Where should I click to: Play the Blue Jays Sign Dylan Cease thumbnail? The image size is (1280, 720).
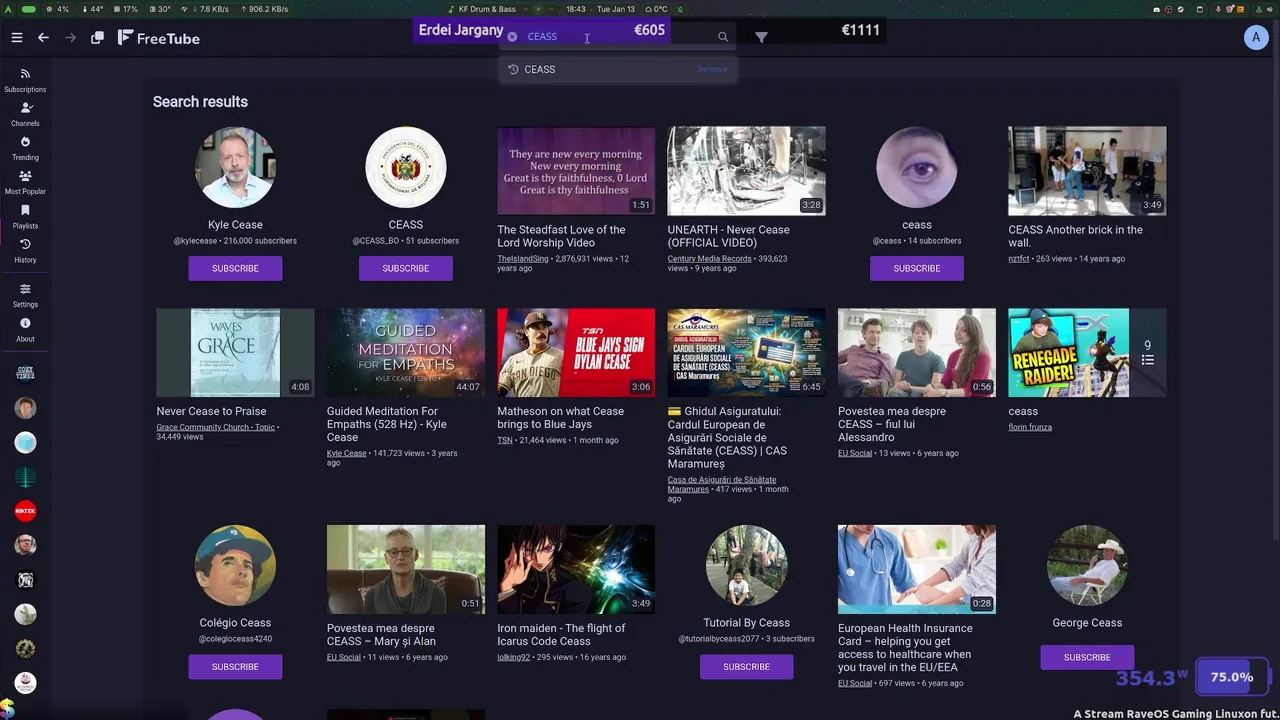[576, 352]
